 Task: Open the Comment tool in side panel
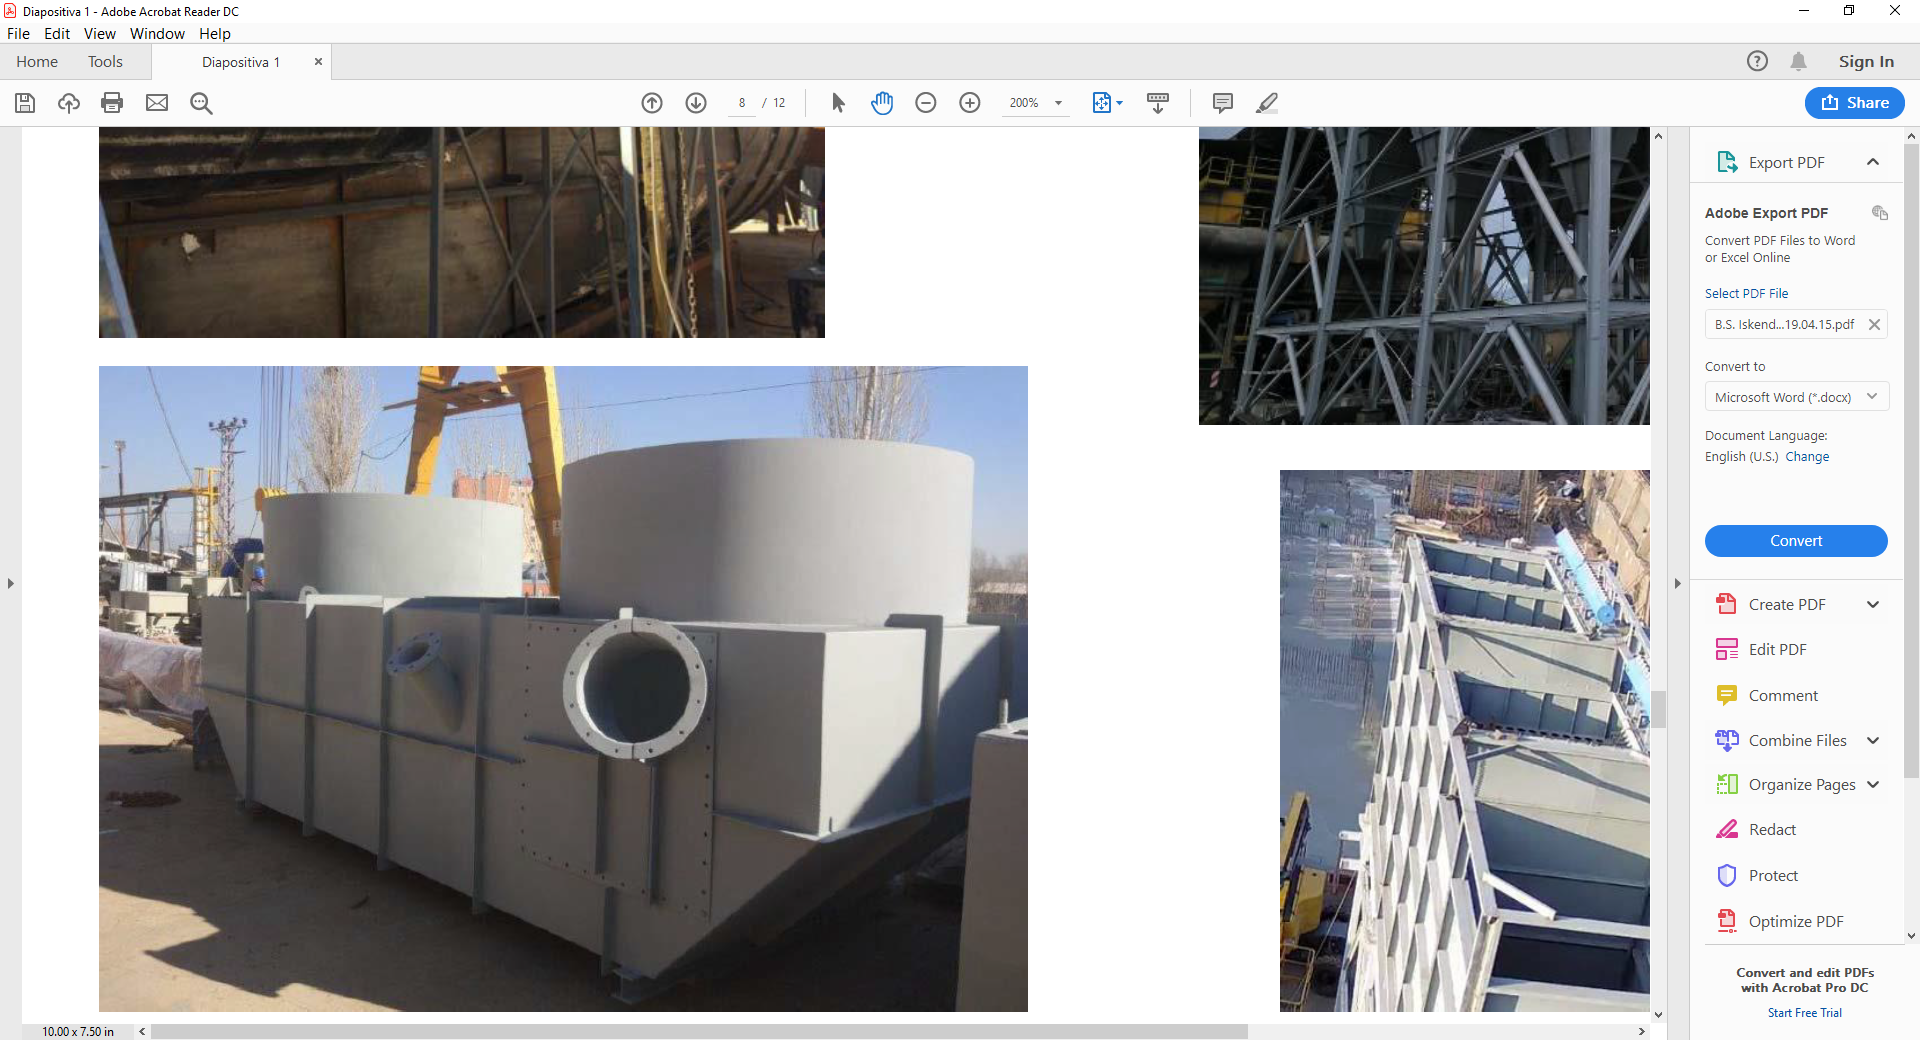(1782, 695)
